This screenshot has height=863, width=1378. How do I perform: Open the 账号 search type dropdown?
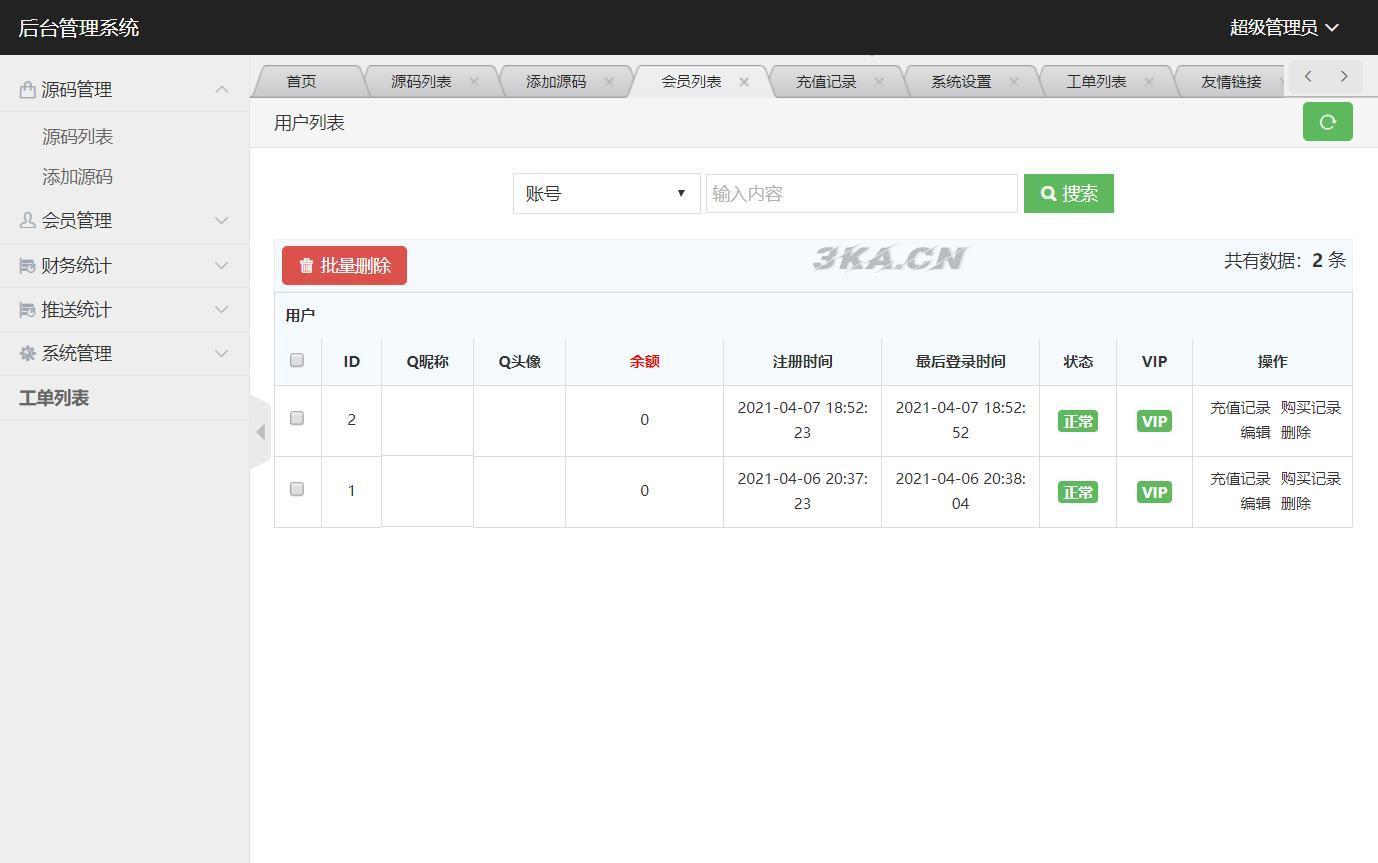[606, 194]
